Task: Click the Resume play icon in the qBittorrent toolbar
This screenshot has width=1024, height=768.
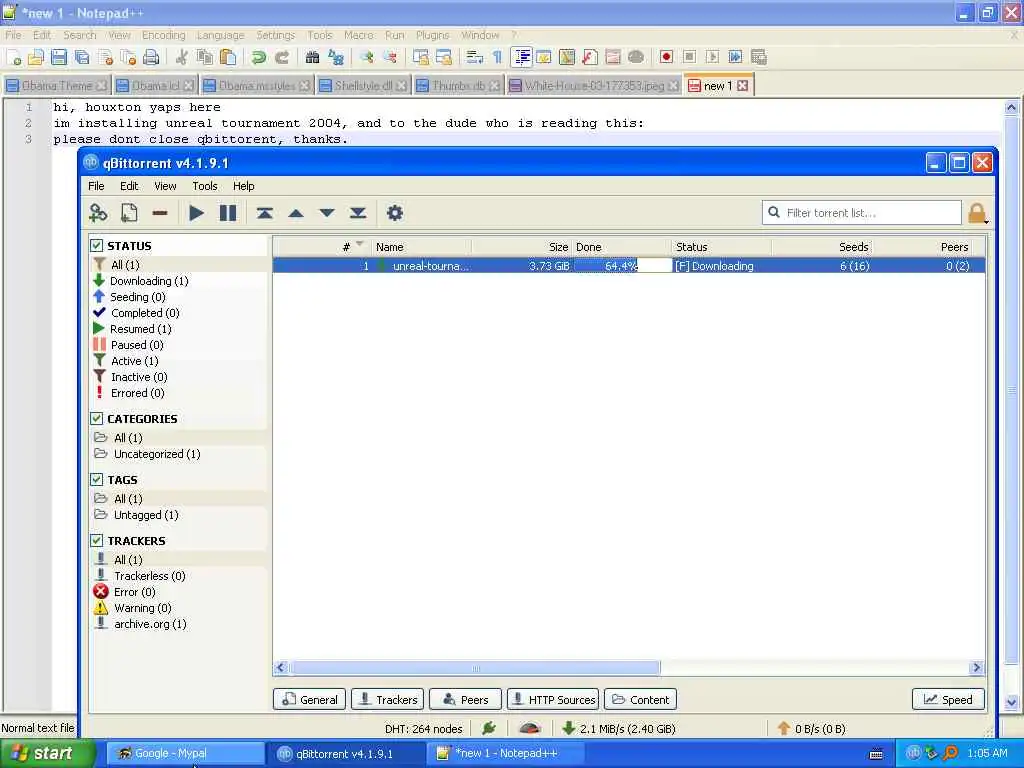Action: [x=196, y=213]
